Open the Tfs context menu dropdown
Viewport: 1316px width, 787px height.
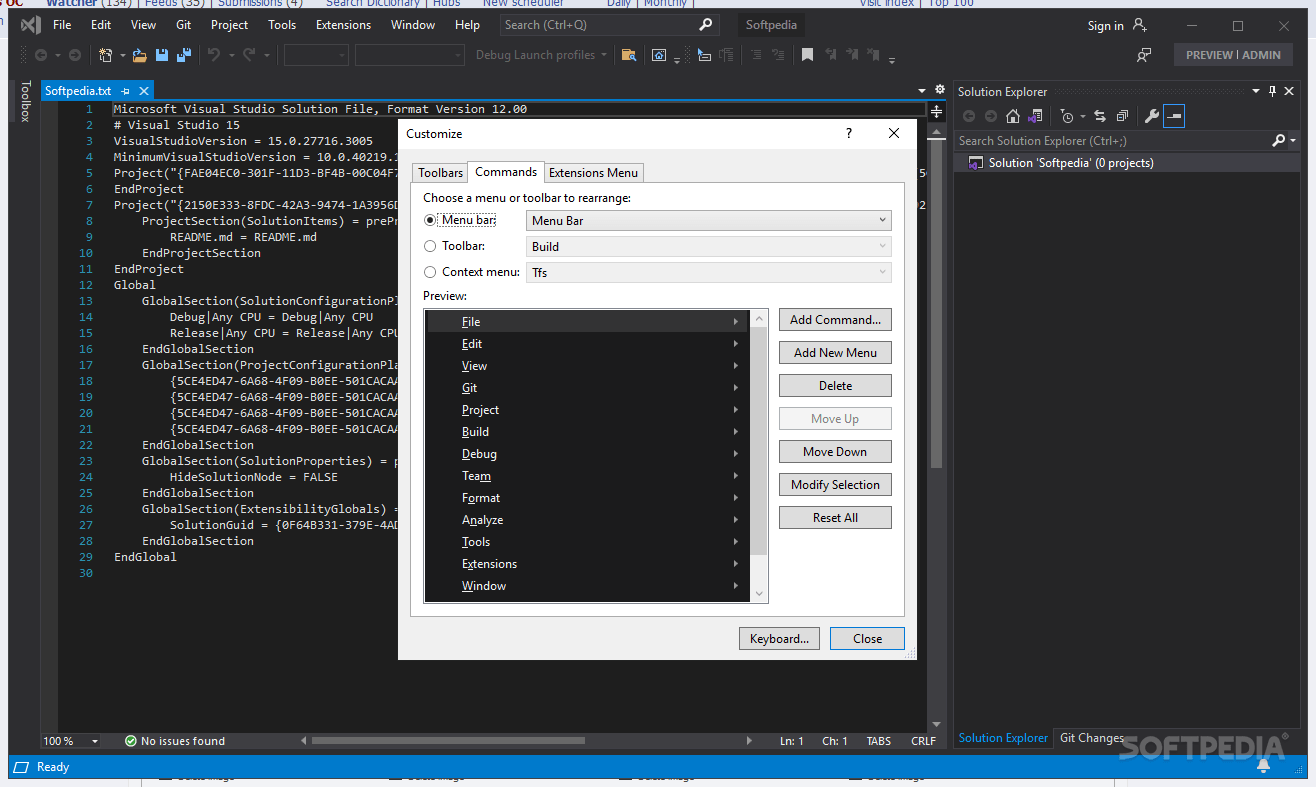tap(709, 272)
